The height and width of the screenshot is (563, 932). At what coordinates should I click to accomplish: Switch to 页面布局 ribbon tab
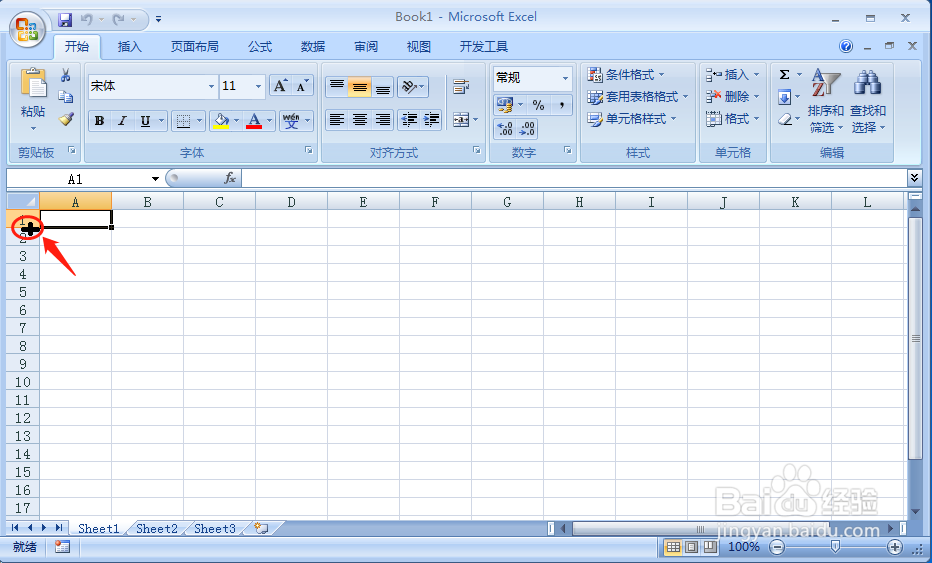(194, 47)
